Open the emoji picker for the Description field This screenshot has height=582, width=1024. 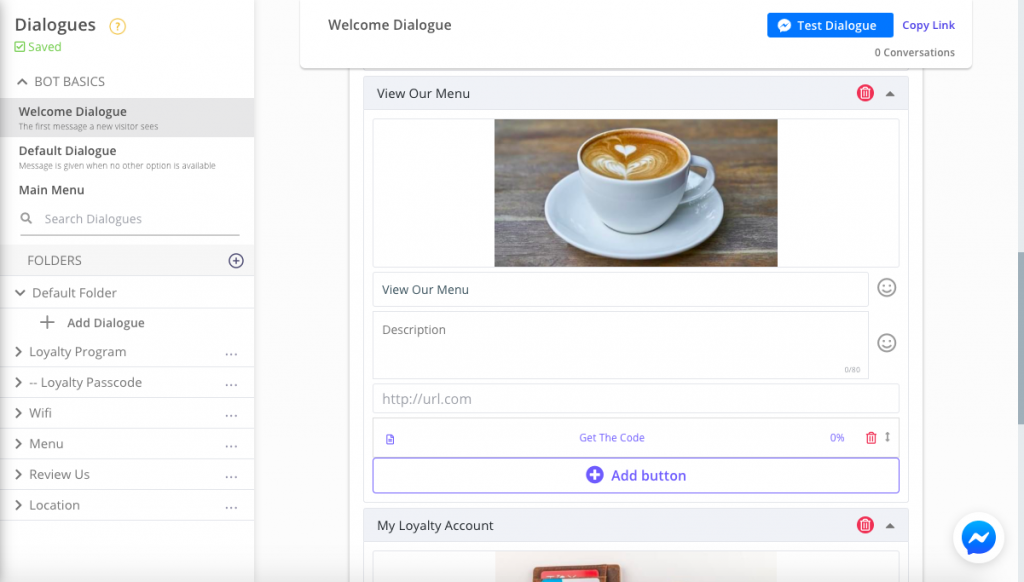click(x=886, y=343)
